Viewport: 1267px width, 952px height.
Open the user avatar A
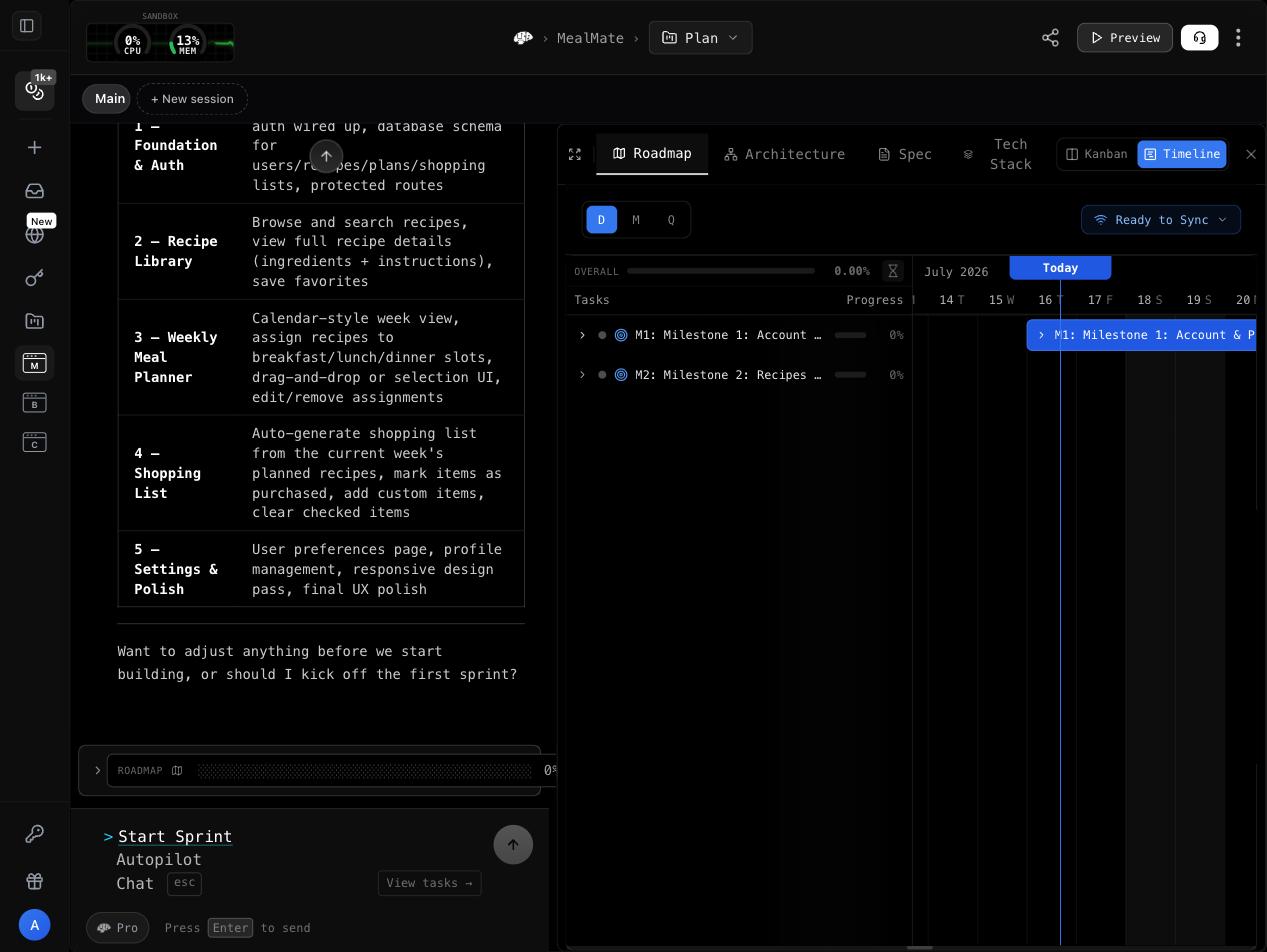click(35, 925)
